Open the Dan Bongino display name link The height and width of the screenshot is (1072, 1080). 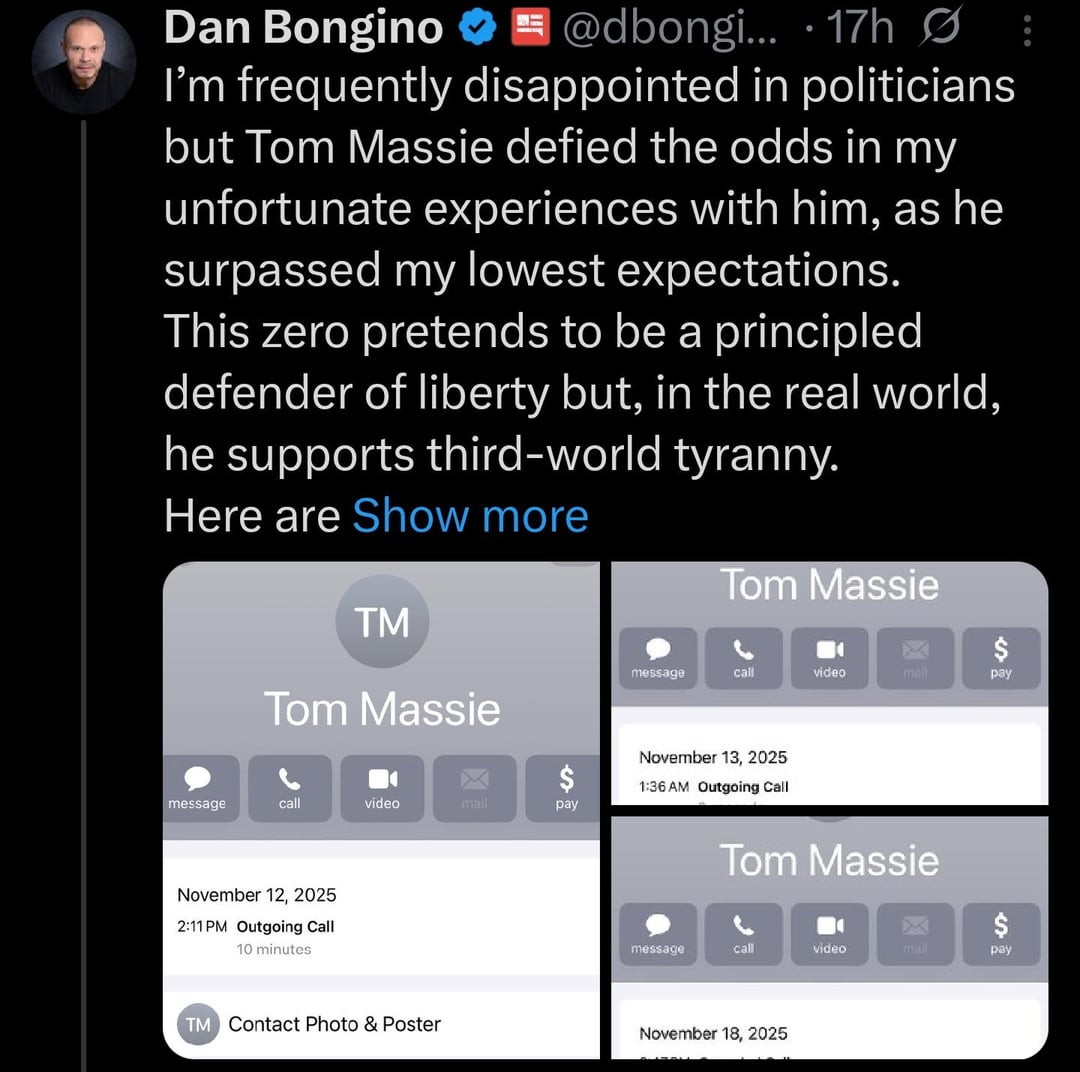point(303,28)
